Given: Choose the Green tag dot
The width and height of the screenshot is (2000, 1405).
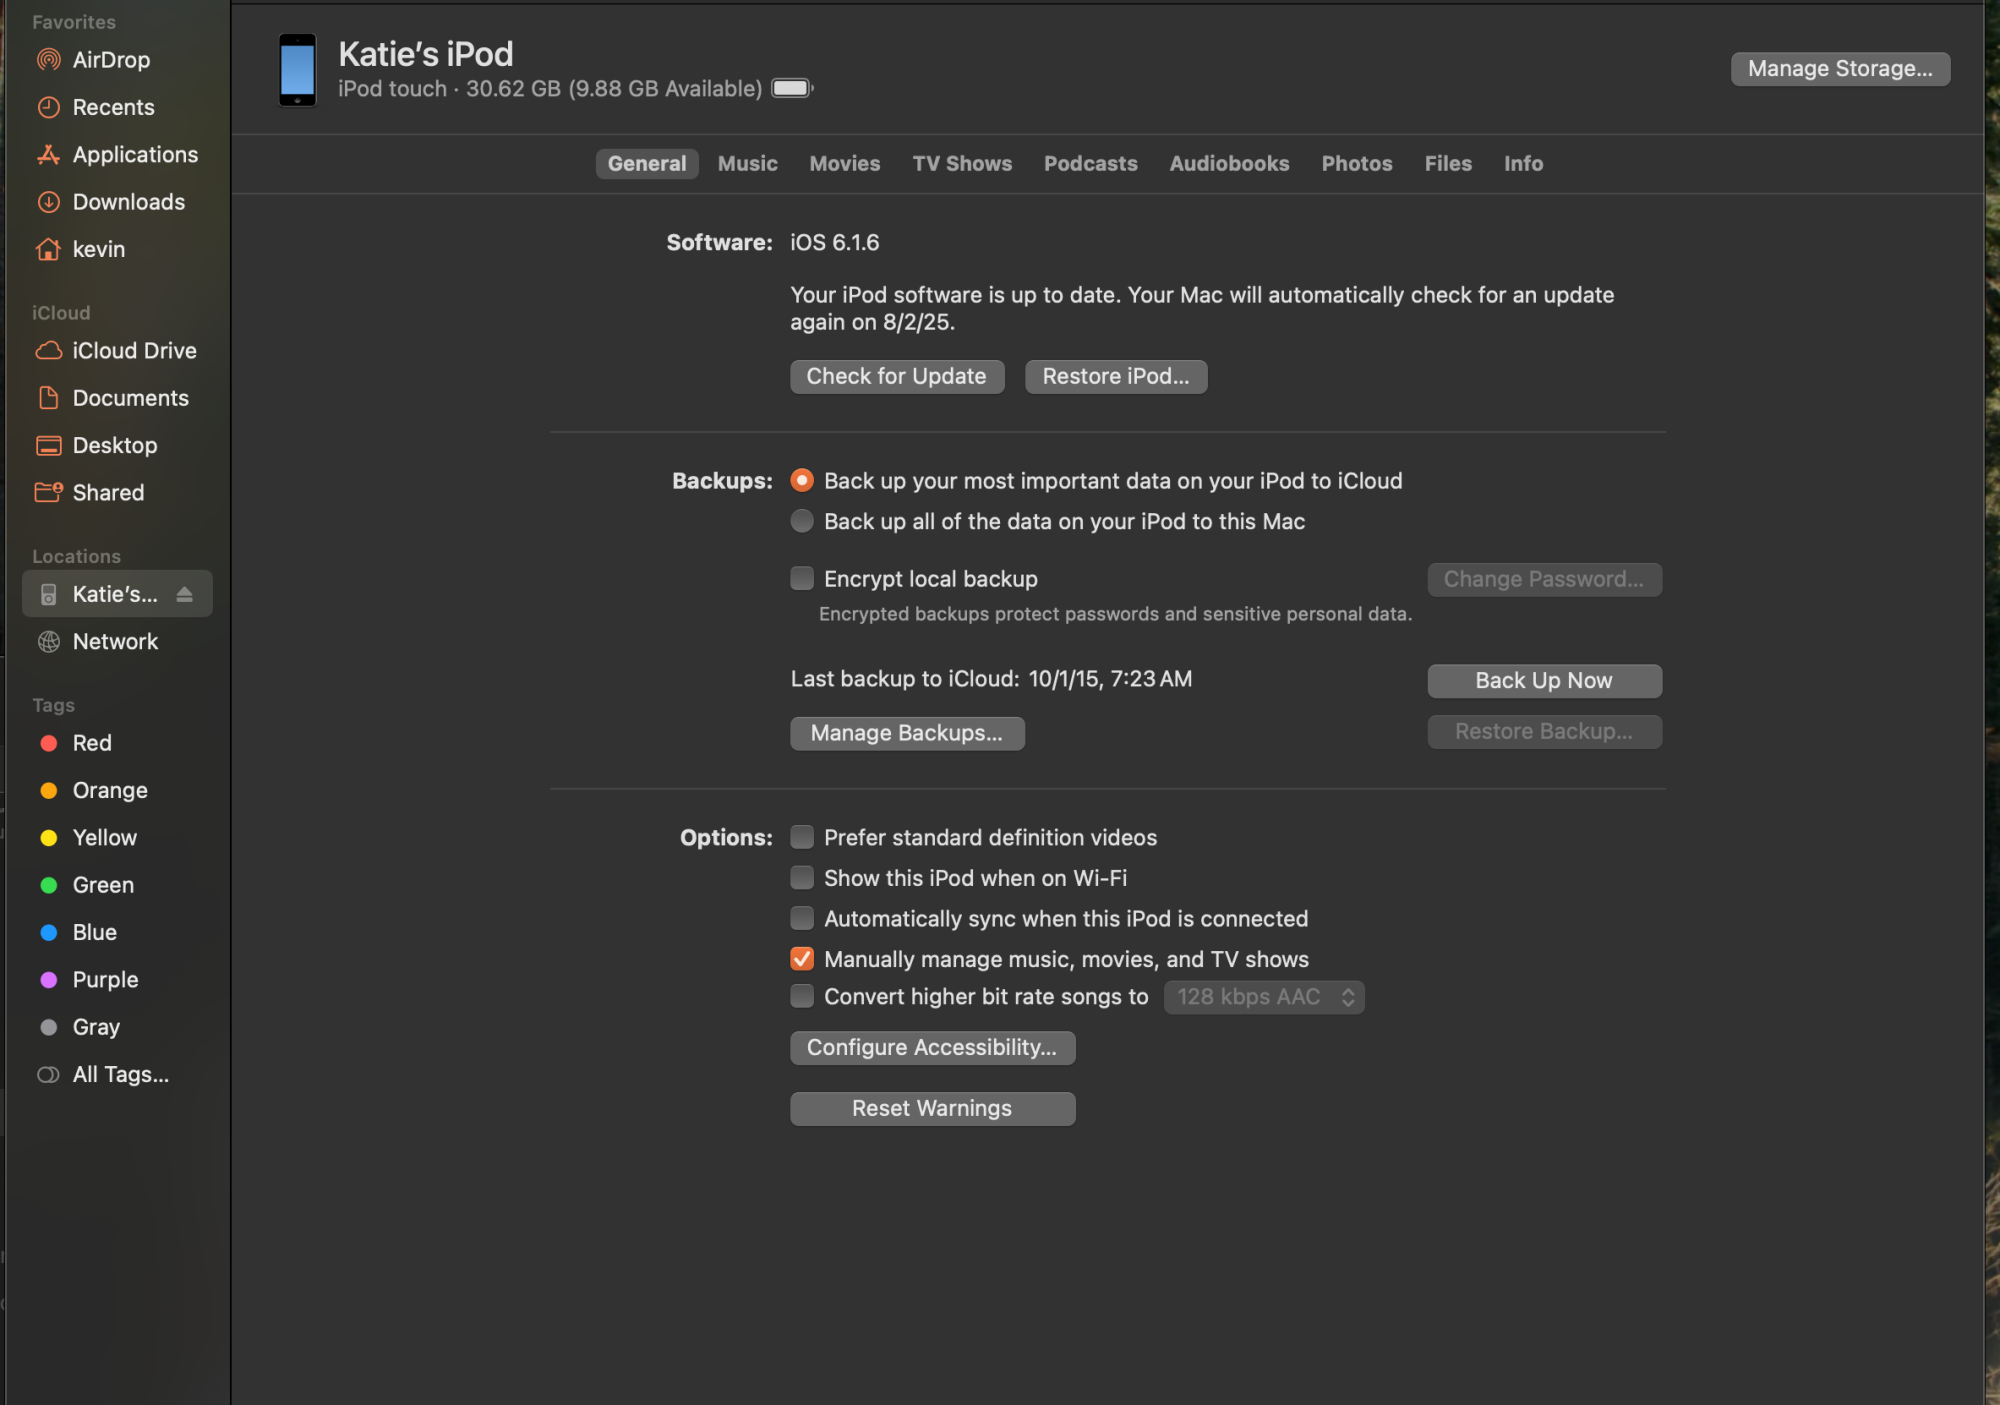Looking at the screenshot, I should point(48,885).
